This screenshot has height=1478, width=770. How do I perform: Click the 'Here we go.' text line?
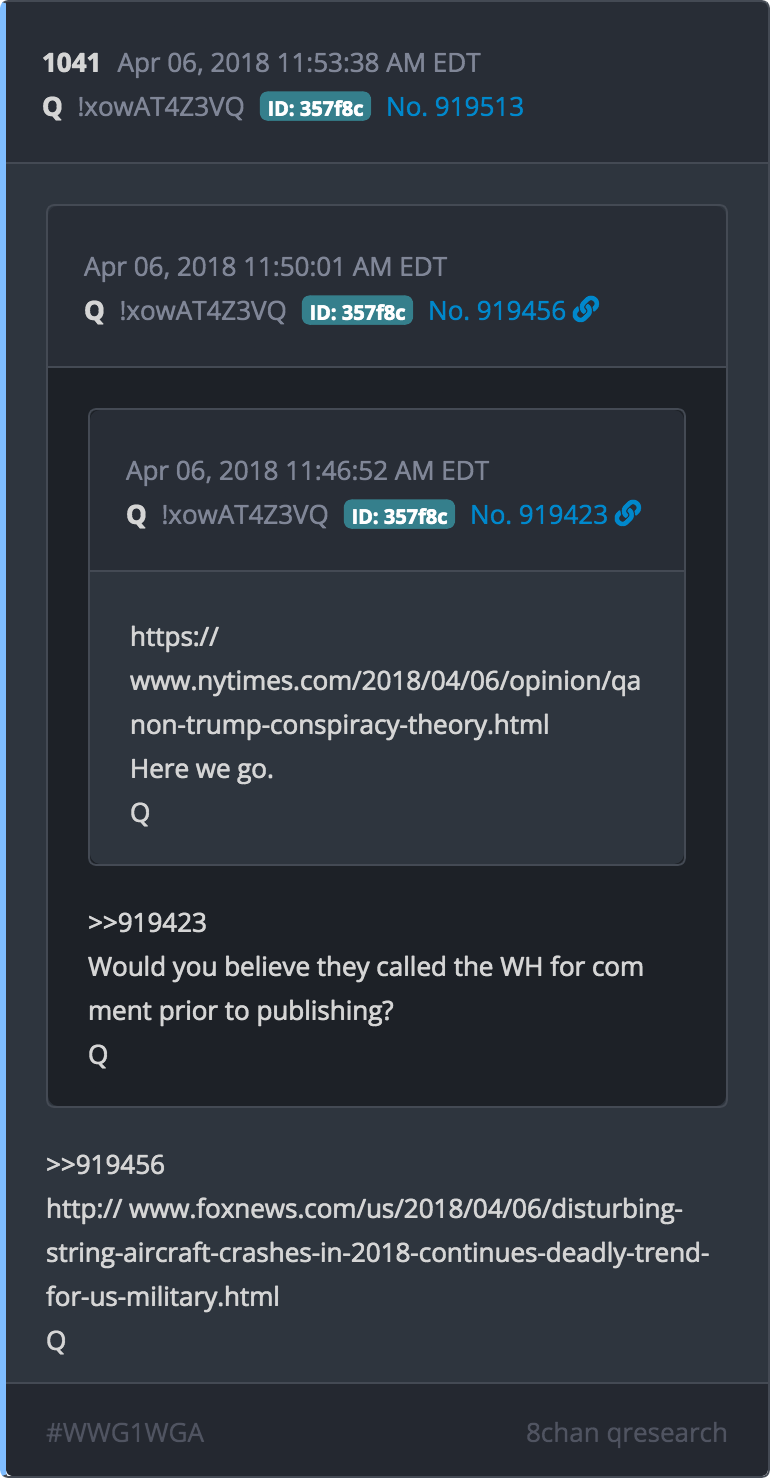tap(201, 768)
